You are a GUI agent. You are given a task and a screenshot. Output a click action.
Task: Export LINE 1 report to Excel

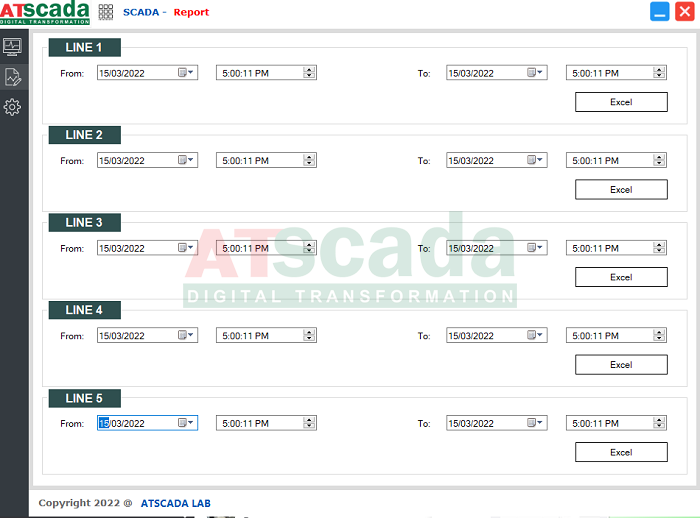[x=620, y=102]
